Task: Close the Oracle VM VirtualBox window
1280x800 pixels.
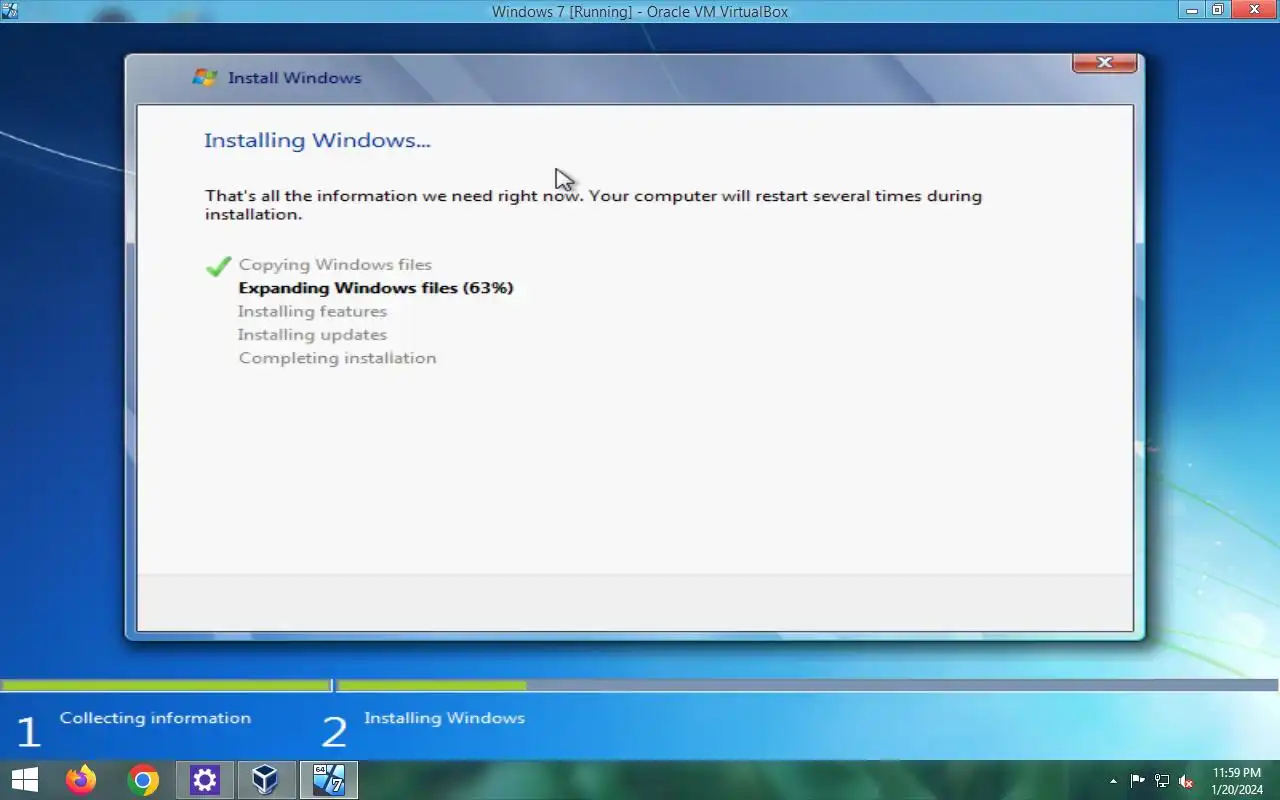Action: (x=1254, y=10)
